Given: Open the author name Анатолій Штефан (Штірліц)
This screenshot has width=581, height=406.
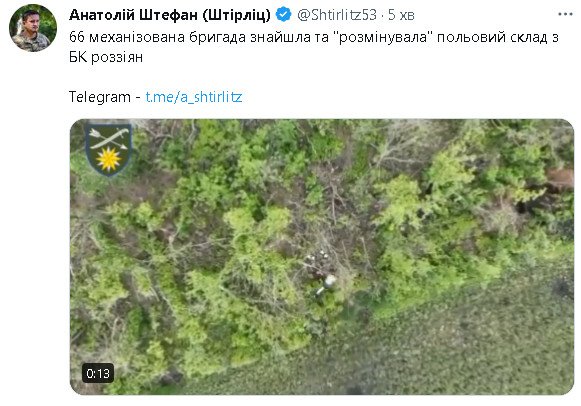Looking at the screenshot, I should tap(170, 15).
